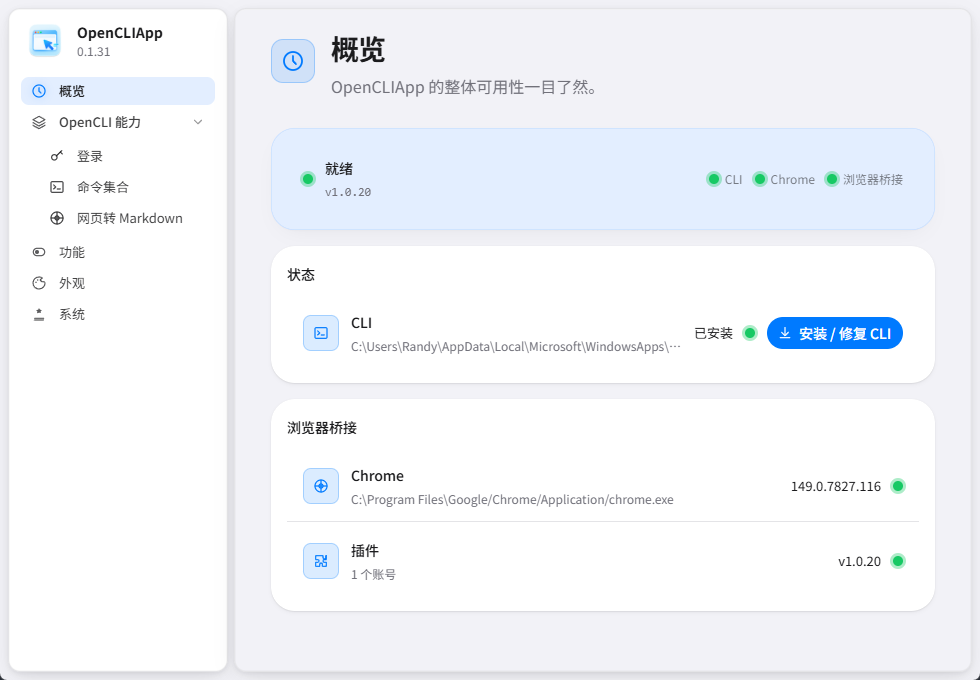This screenshot has width=980, height=680.
Task: Click the subtitle OpenCLIApp 的整体可用性一目了然
Action: click(464, 87)
